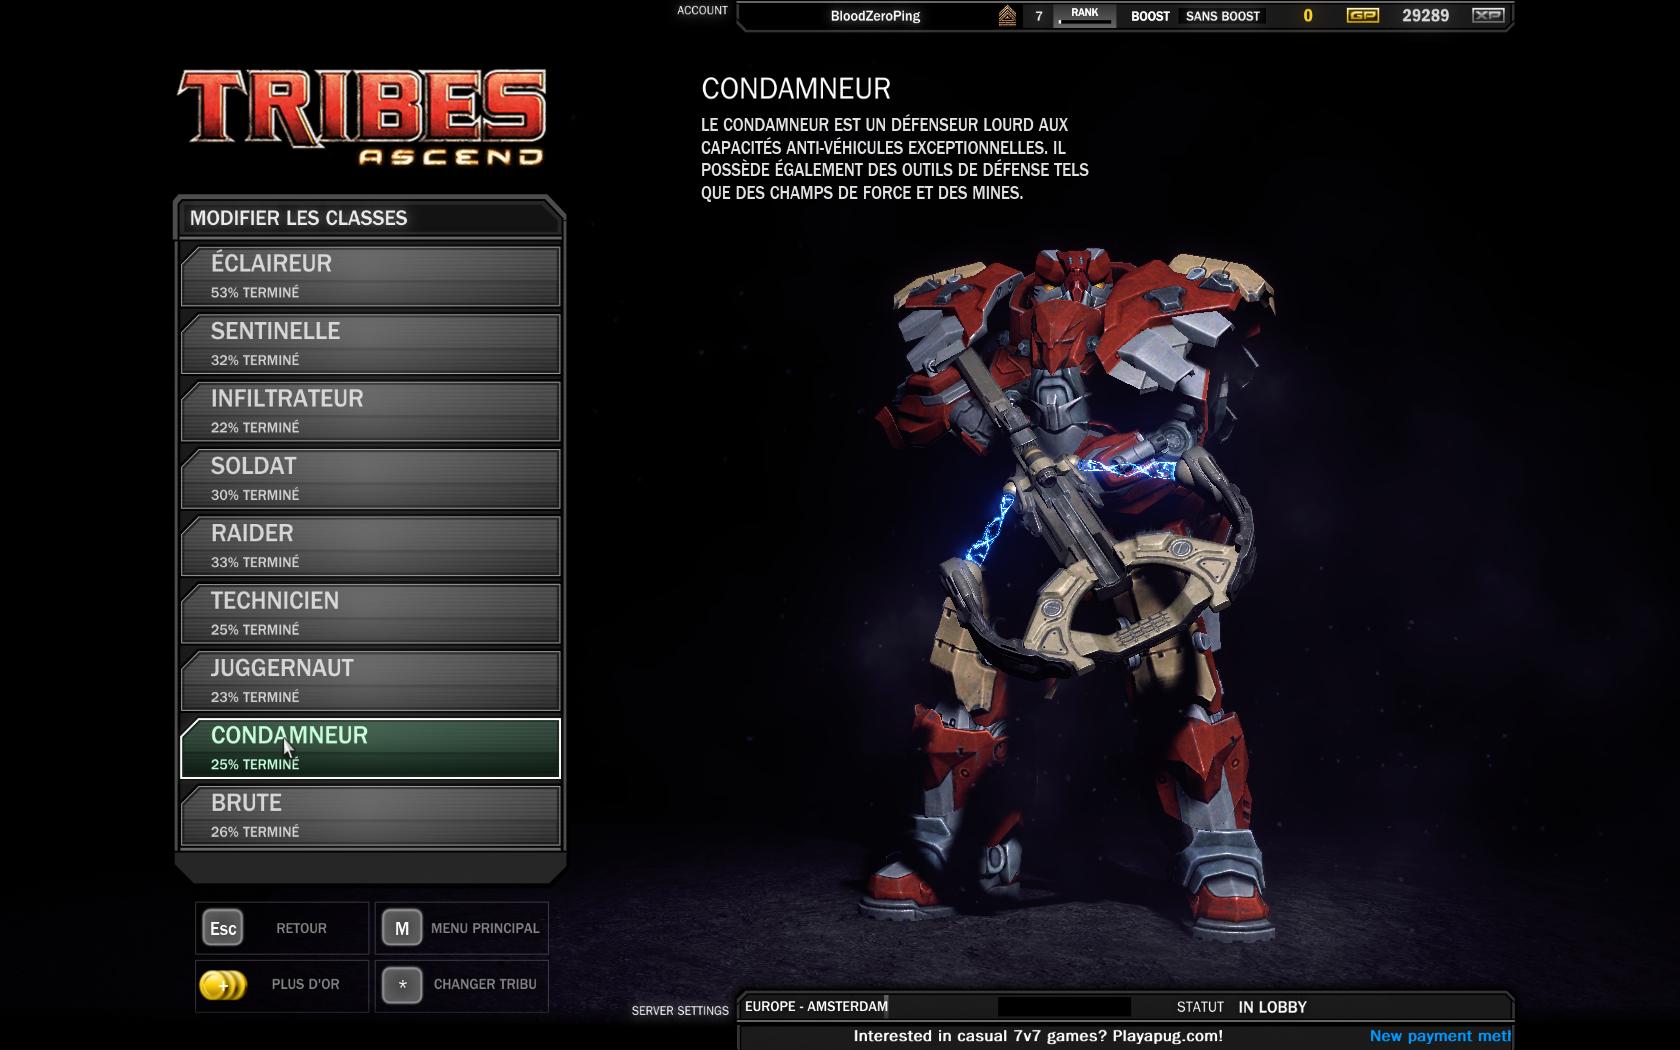
Task: Click the Condamneur title heading
Action: (x=796, y=88)
